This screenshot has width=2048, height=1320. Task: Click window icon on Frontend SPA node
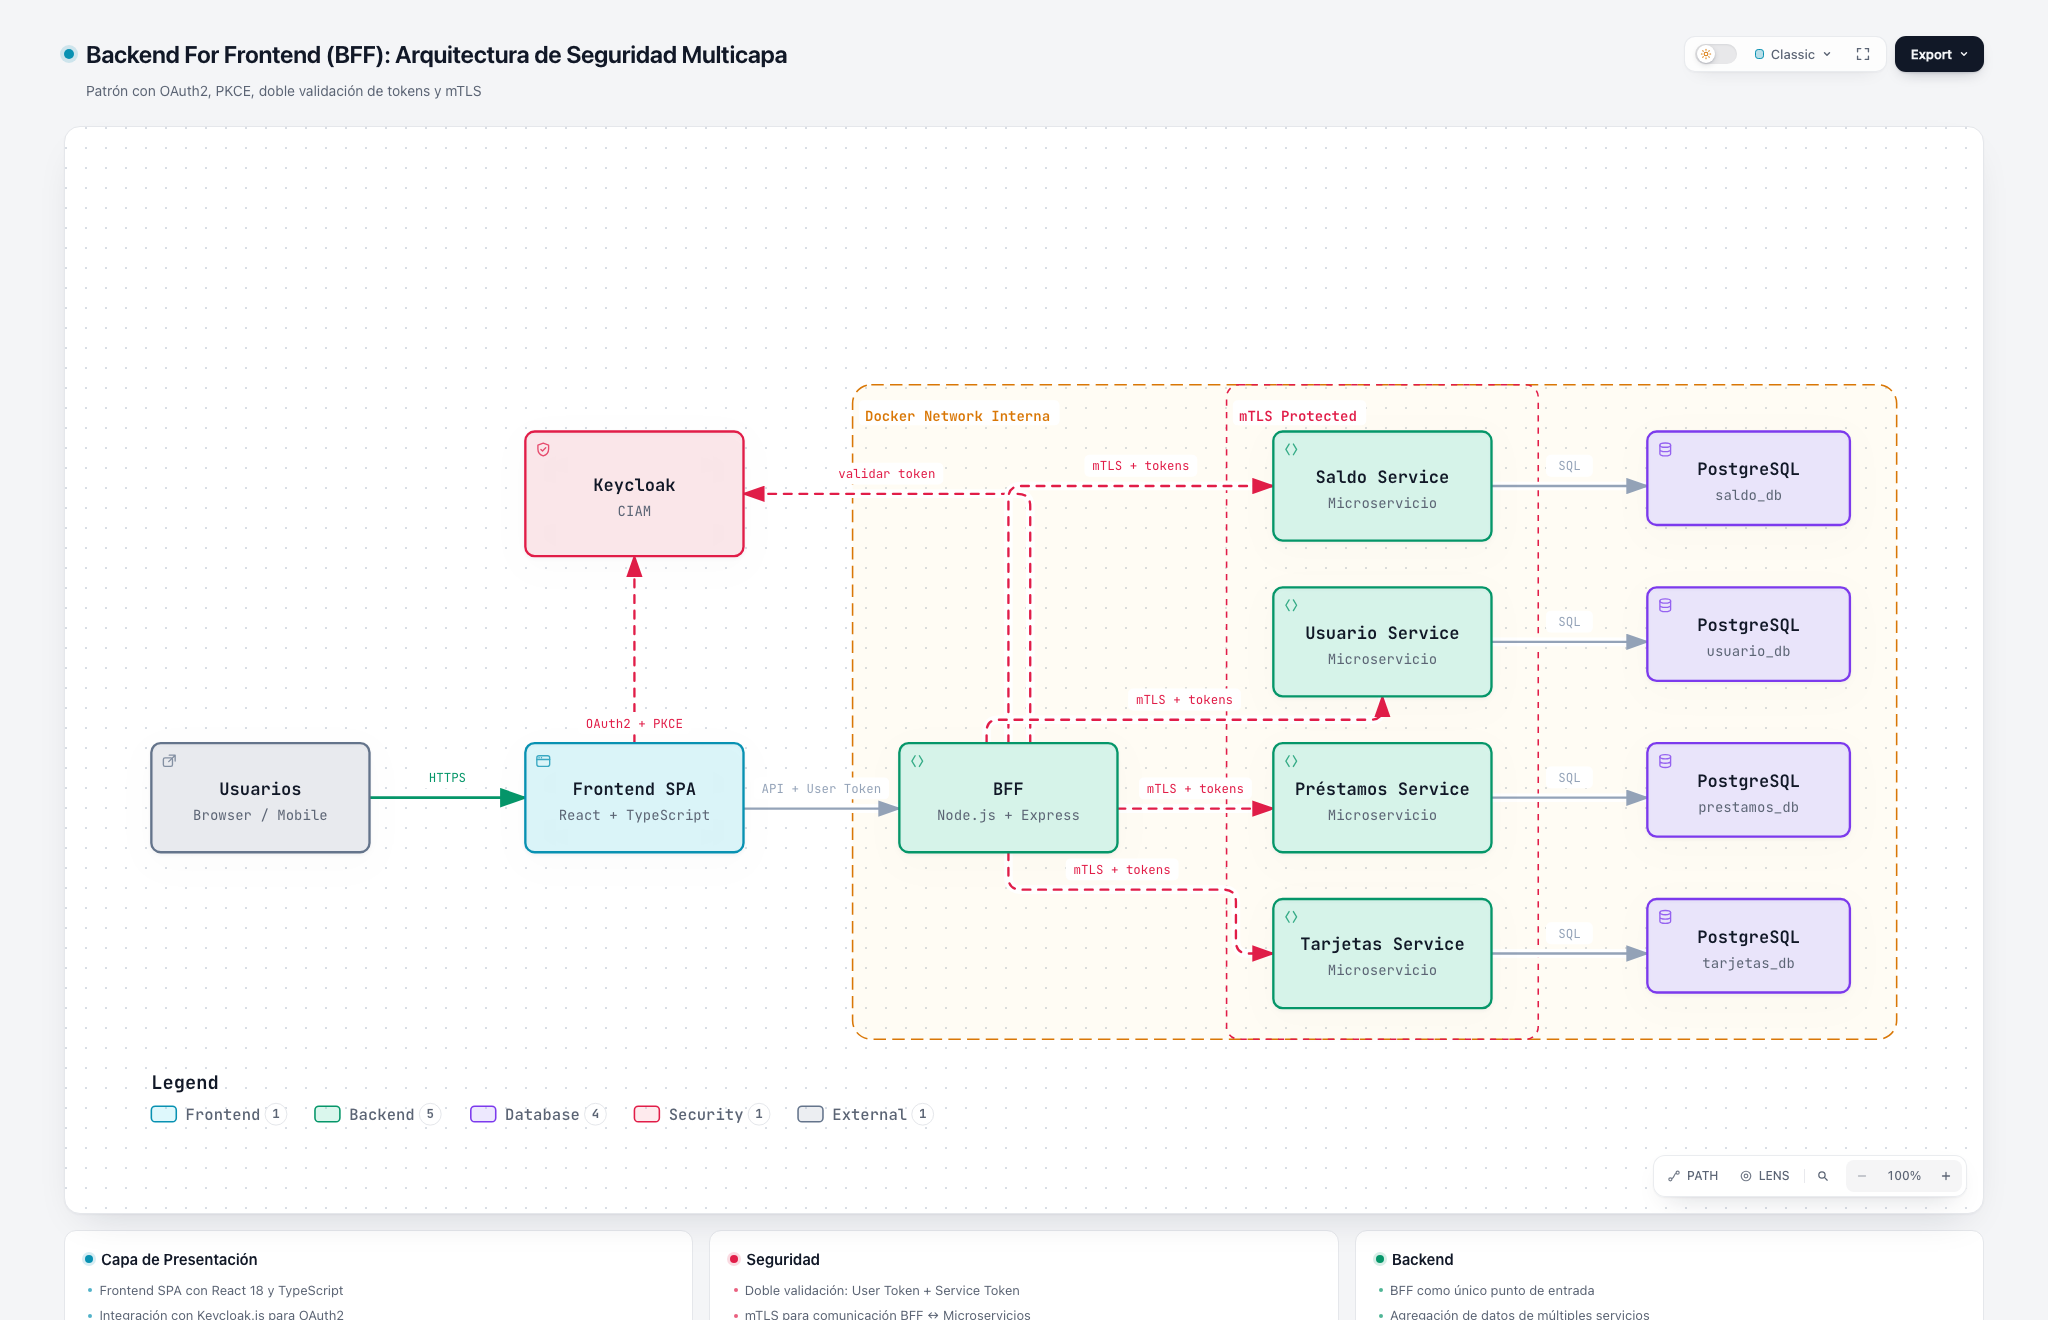[544, 761]
